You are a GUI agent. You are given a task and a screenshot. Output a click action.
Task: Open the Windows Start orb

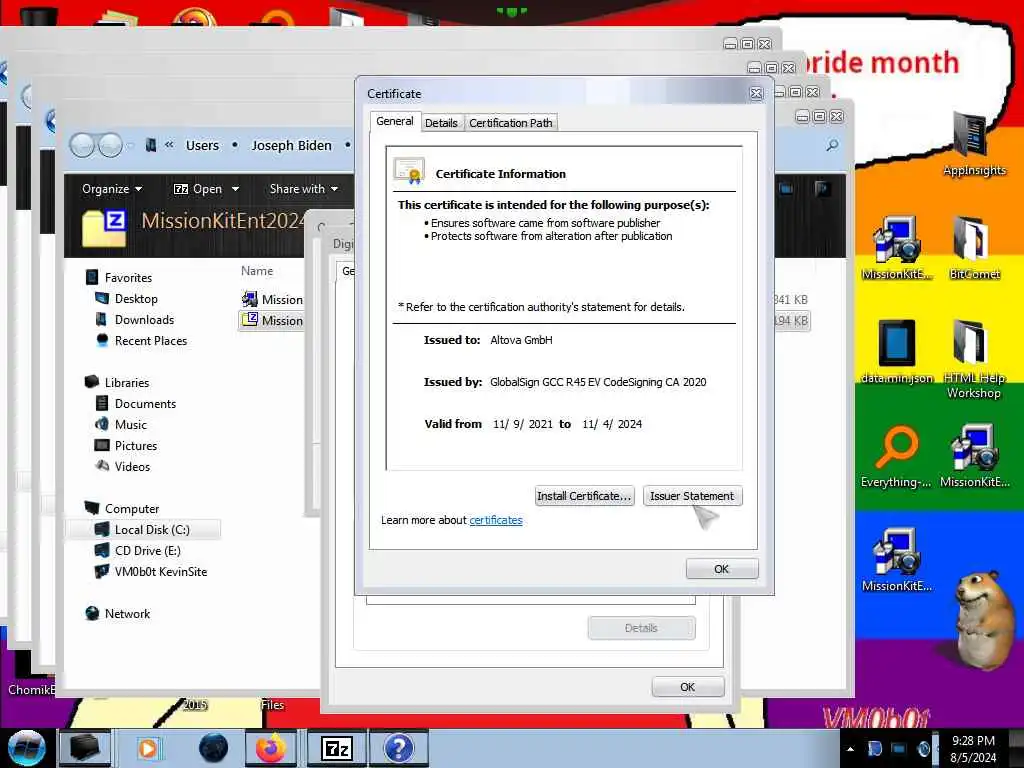[26, 748]
